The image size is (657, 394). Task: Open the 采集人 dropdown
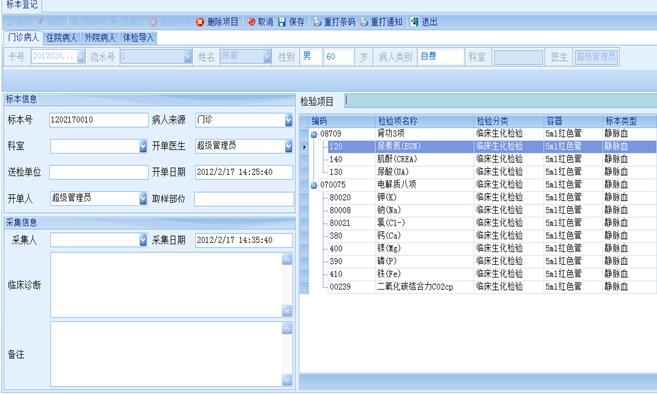point(143,240)
